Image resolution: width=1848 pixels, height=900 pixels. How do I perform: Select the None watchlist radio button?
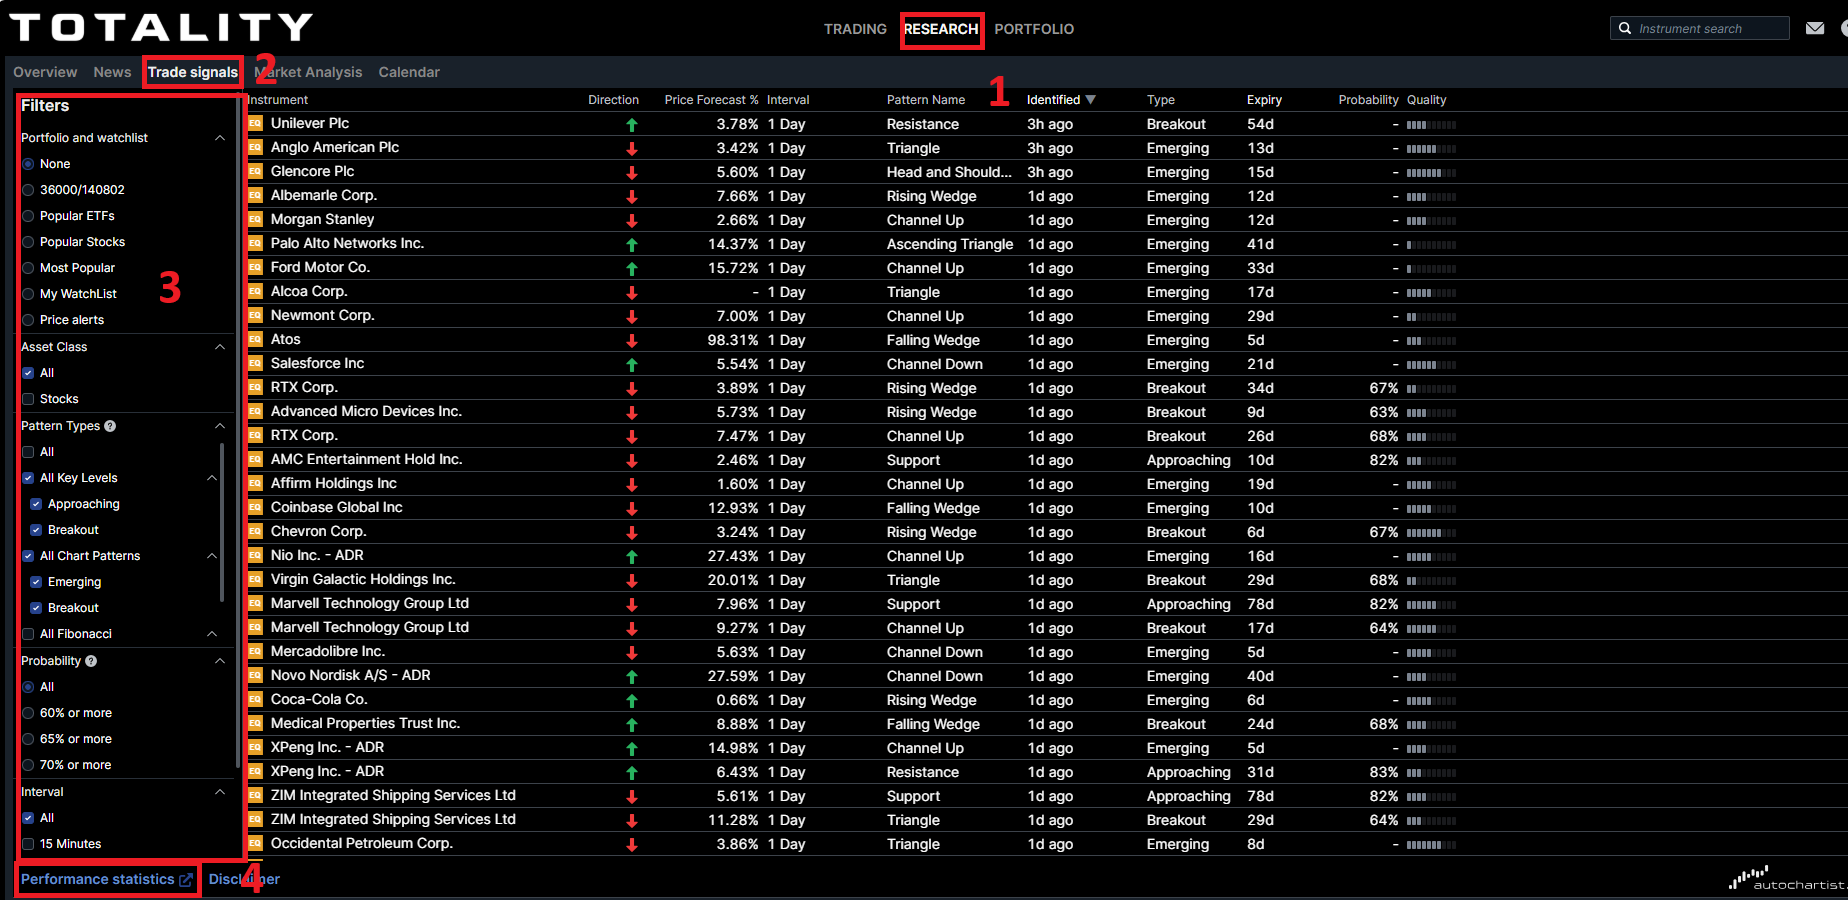pos(28,164)
